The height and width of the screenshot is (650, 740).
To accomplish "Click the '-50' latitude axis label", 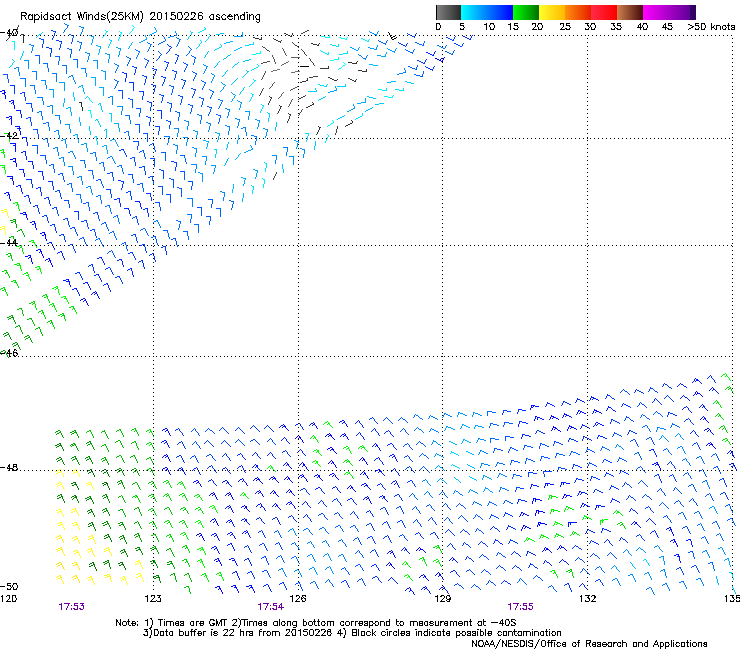I will click(9, 587).
